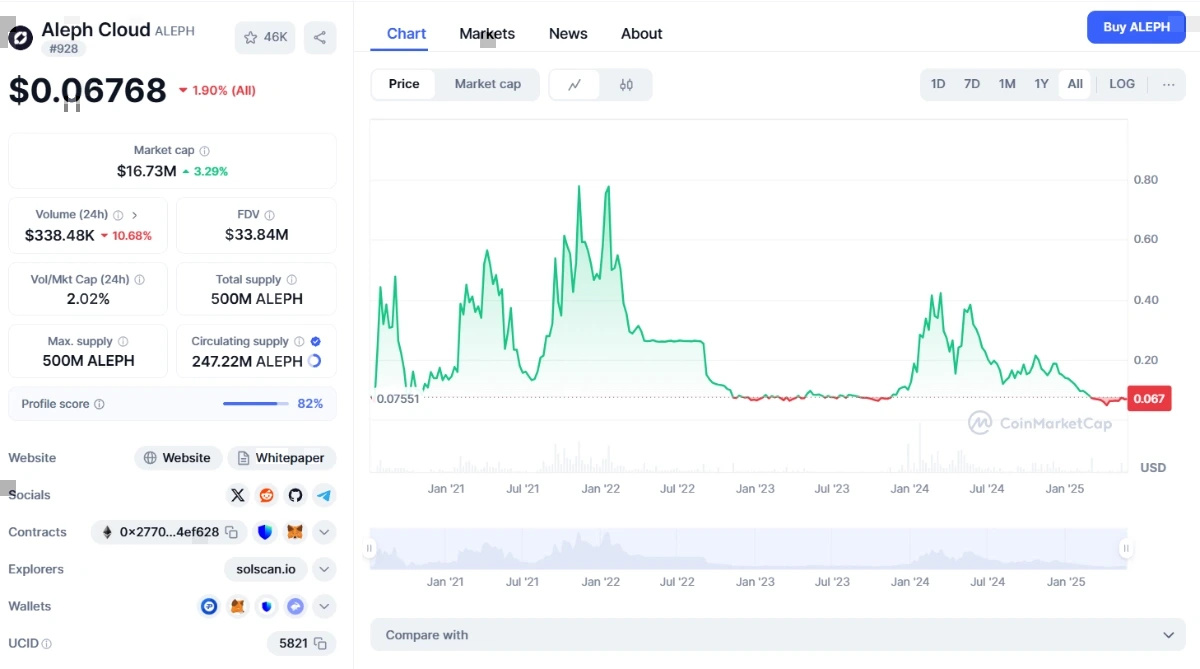This screenshot has height=669, width=1200.
Task: Click the info icon next to Total supply
Action: pos(292,280)
